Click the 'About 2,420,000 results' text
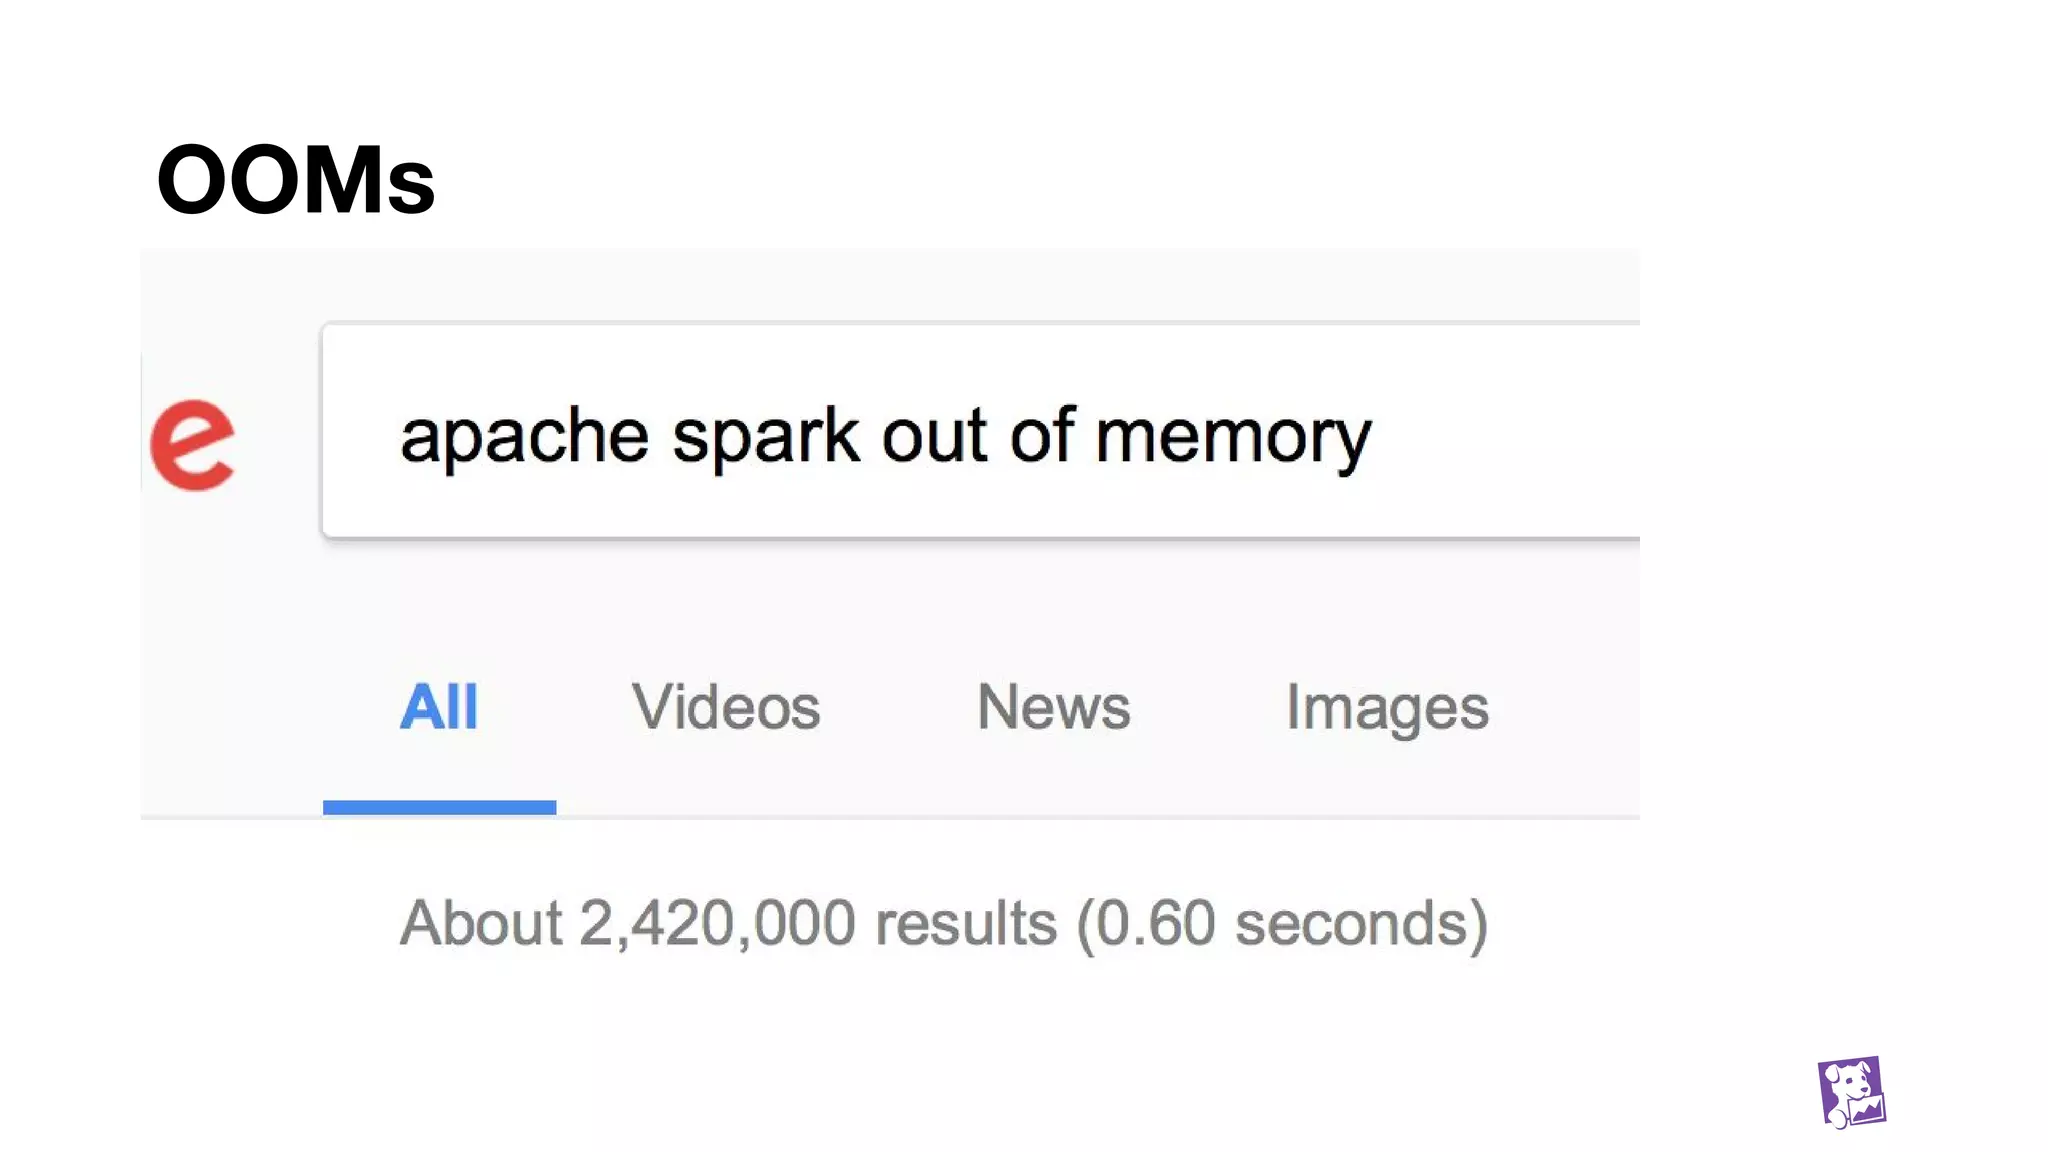The height and width of the screenshot is (1152, 2048). [x=728, y=922]
